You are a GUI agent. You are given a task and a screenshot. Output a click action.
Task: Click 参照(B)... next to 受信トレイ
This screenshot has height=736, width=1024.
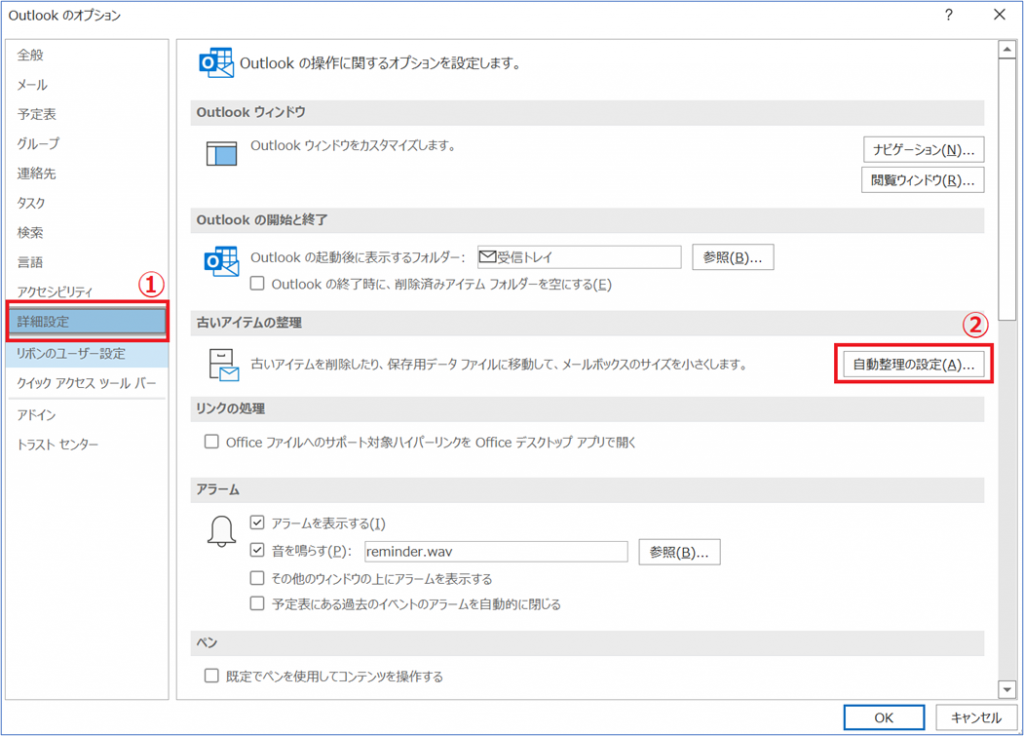pyautogui.click(x=733, y=257)
